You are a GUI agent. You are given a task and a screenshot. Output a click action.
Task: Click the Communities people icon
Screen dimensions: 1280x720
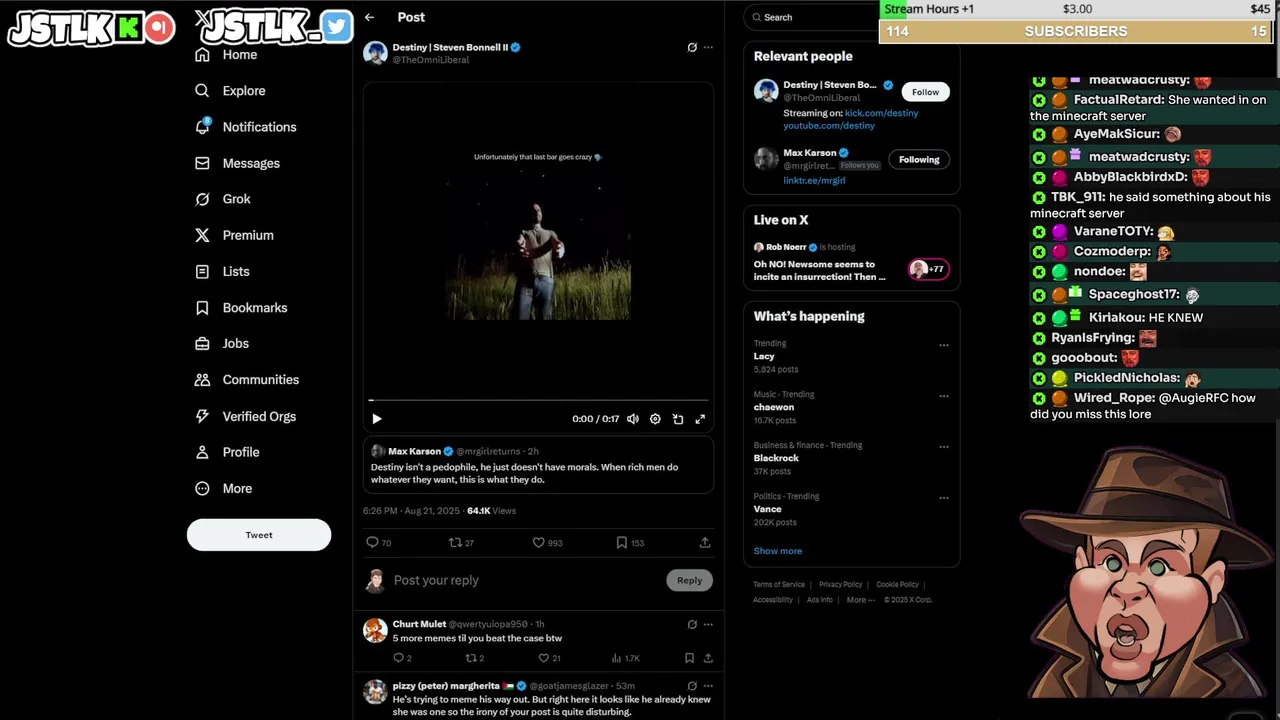click(x=202, y=380)
